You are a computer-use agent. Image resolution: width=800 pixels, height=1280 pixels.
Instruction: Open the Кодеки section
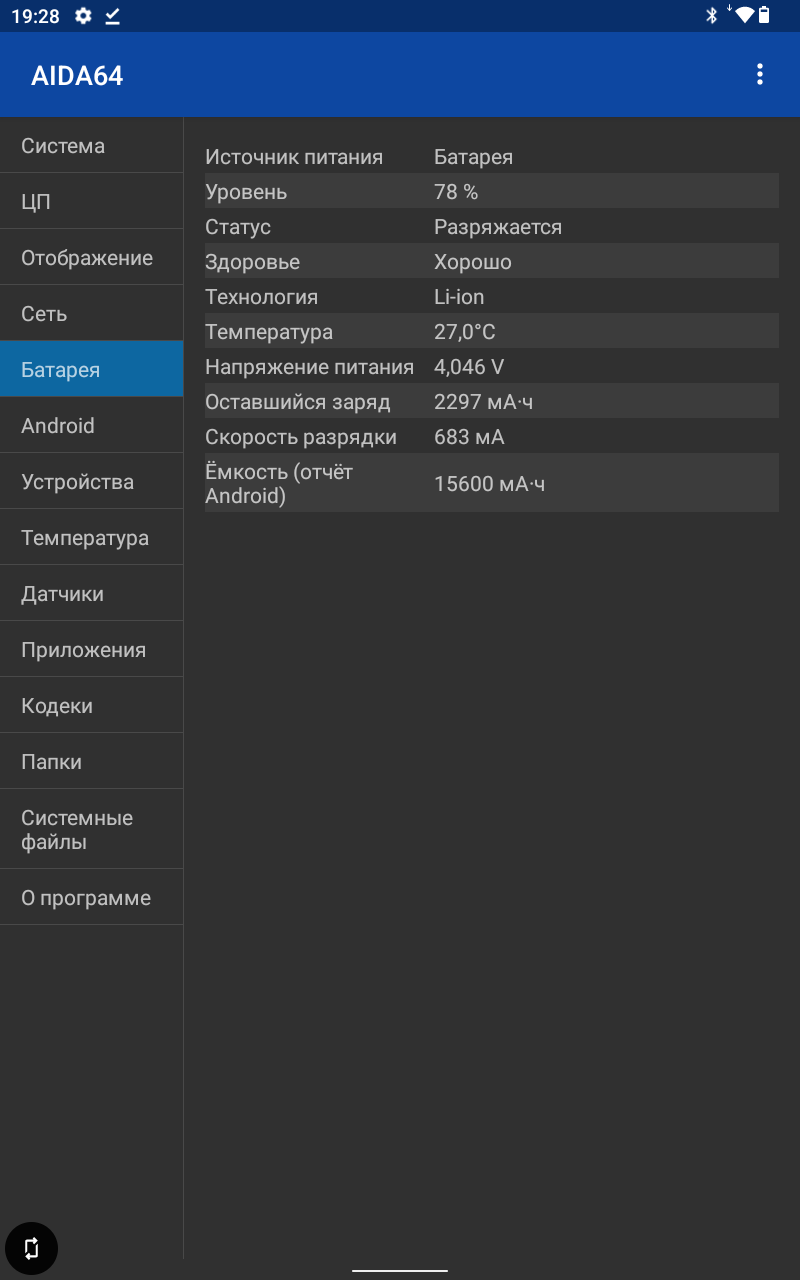click(x=91, y=706)
